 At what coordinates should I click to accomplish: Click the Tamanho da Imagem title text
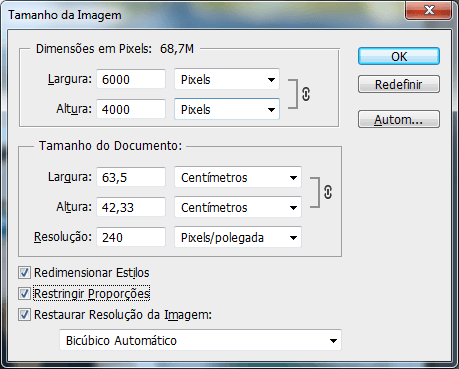point(65,15)
